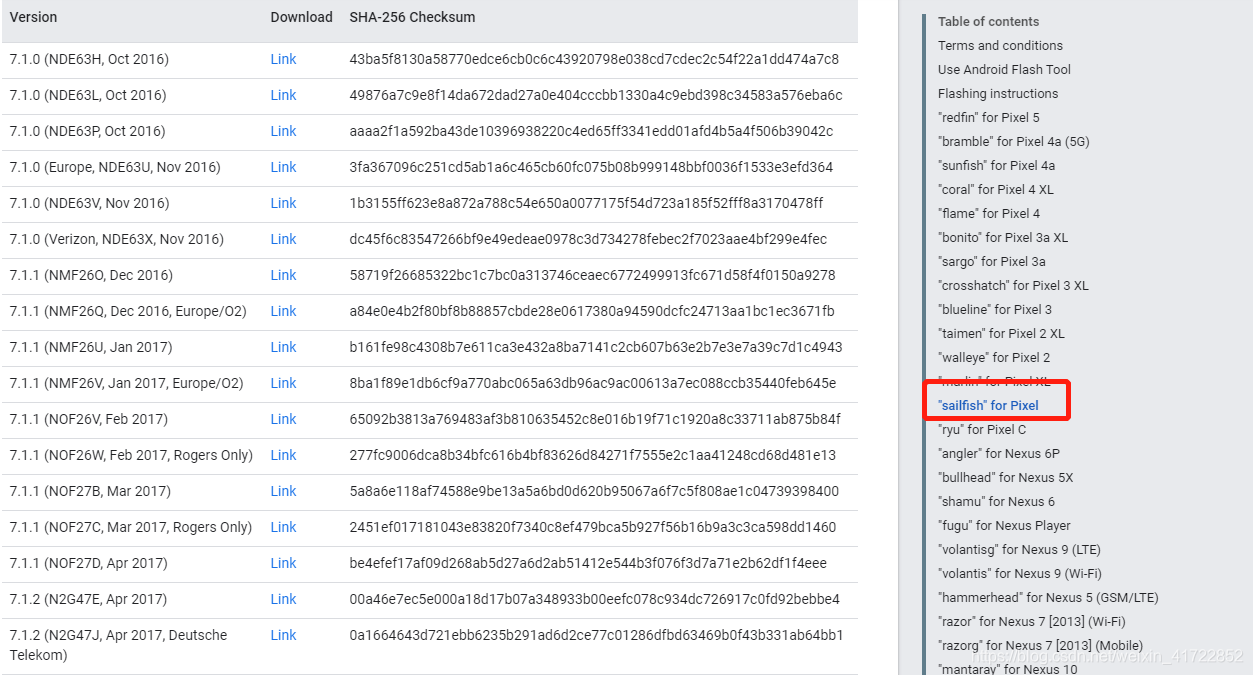Jump to "coral" for Pixel 4 XL
Viewport: 1253px width, 675px height.
pos(996,189)
